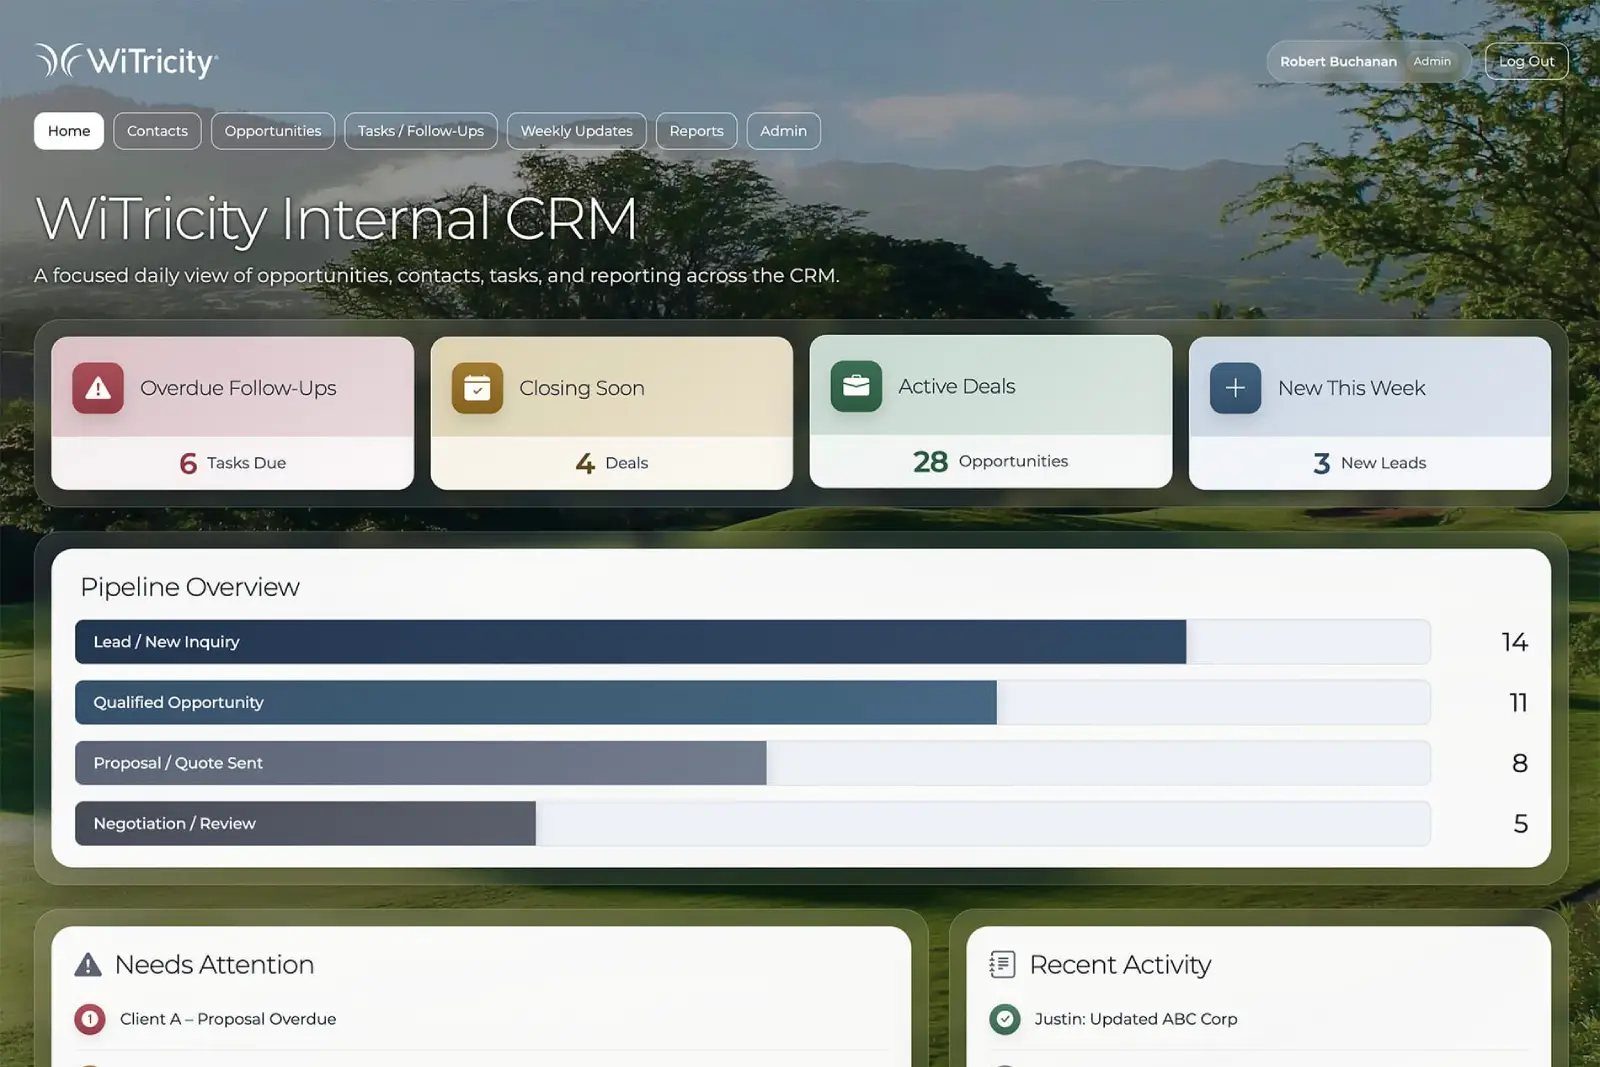Click the Active Deals briefcase icon
1600x1067 pixels.
[x=856, y=386]
